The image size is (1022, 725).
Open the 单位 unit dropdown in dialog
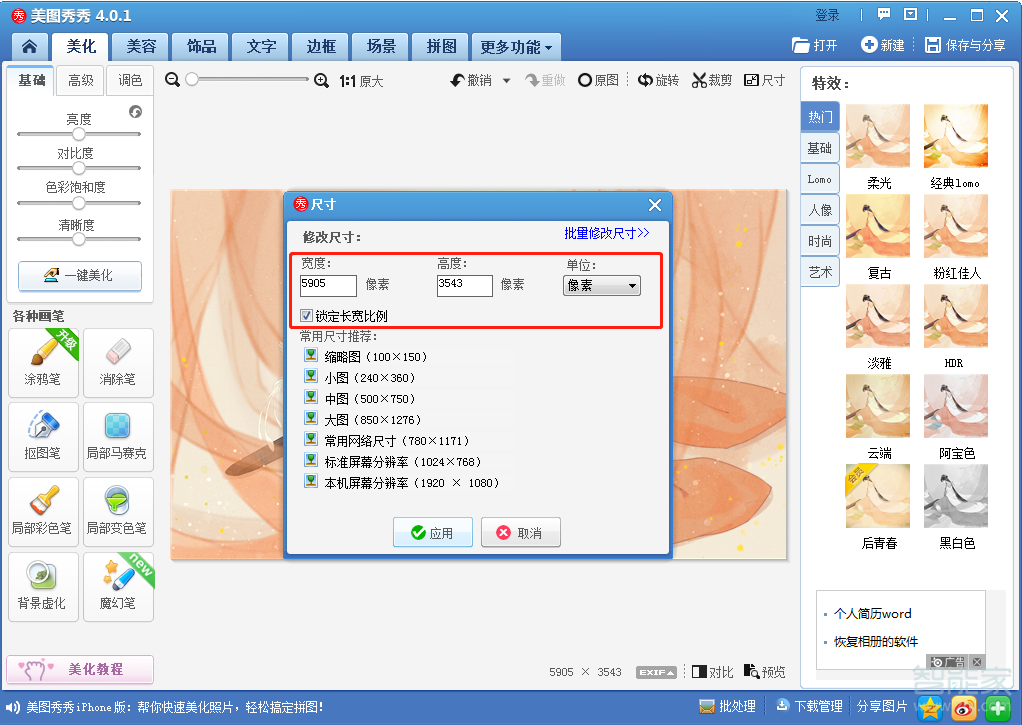tap(601, 285)
